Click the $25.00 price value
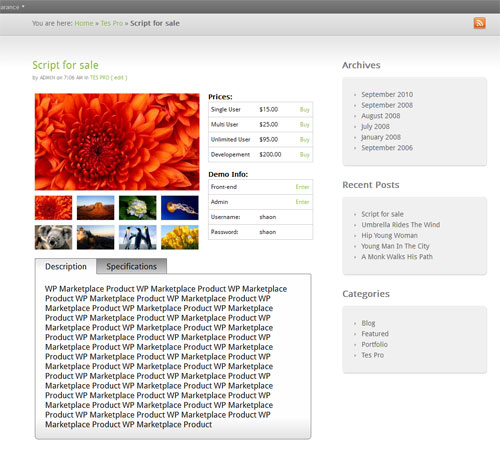 (269, 125)
